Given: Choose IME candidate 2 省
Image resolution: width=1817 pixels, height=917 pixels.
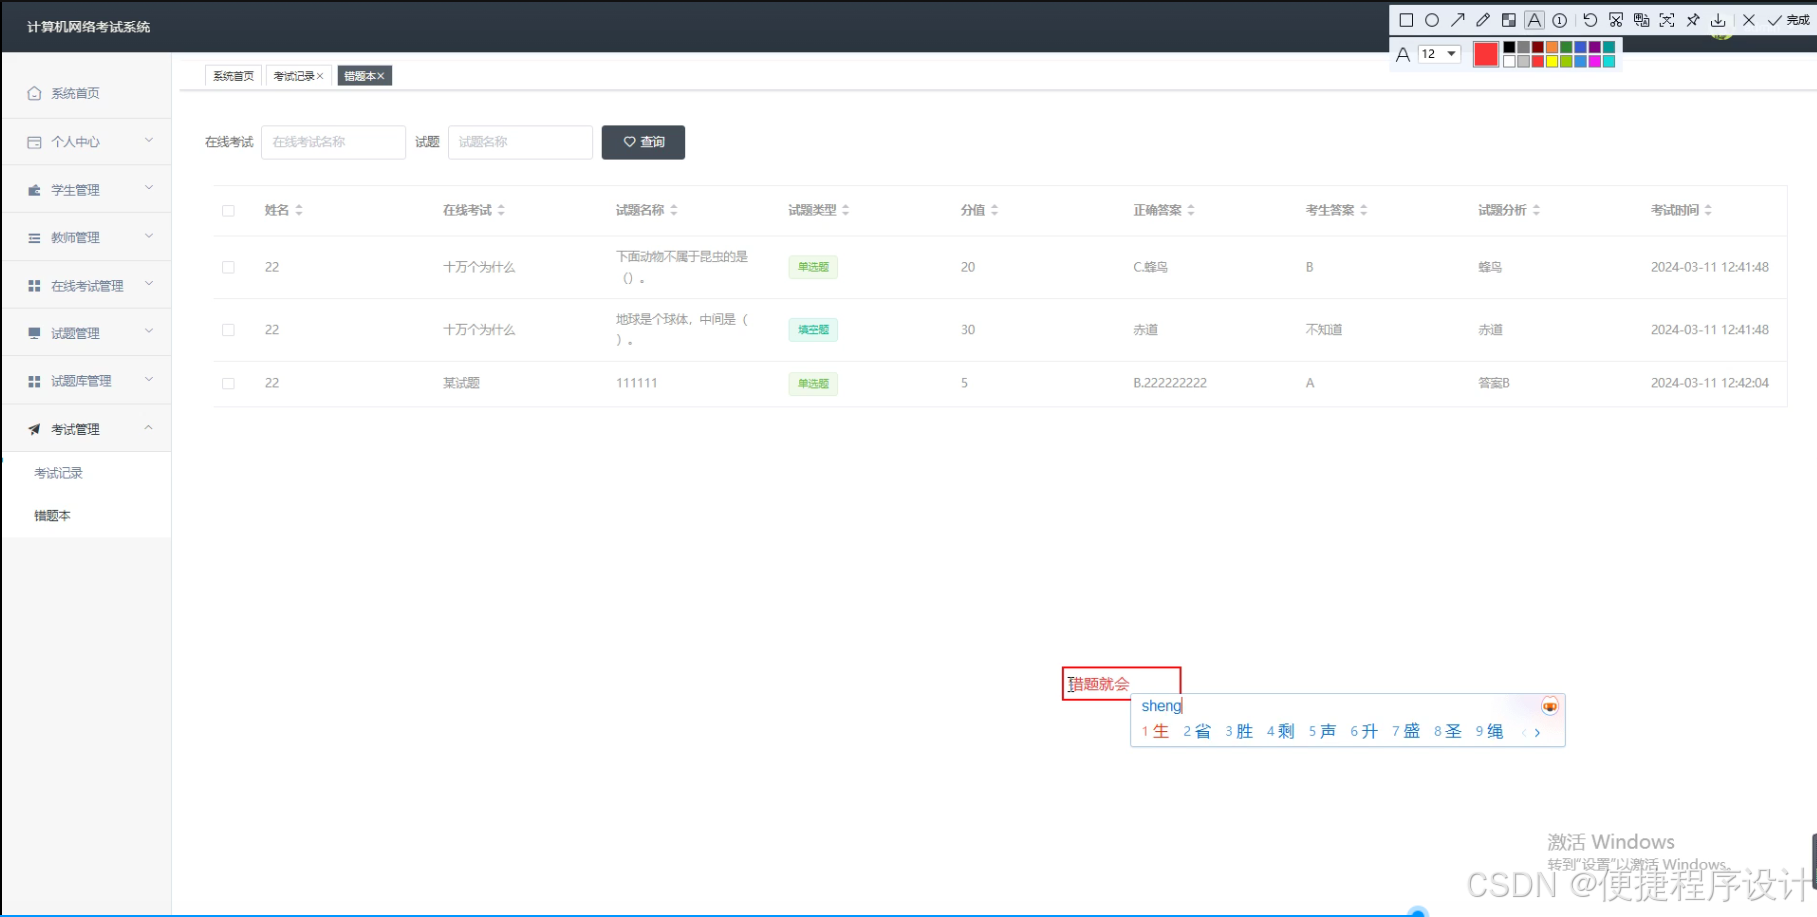Looking at the screenshot, I should click(1197, 731).
